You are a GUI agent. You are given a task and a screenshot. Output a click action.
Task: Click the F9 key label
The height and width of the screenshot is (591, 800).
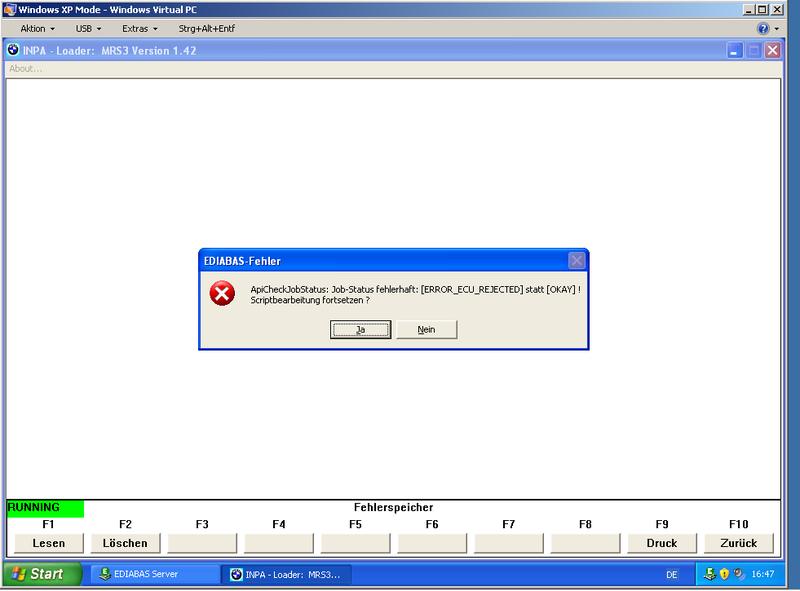click(x=662, y=524)
